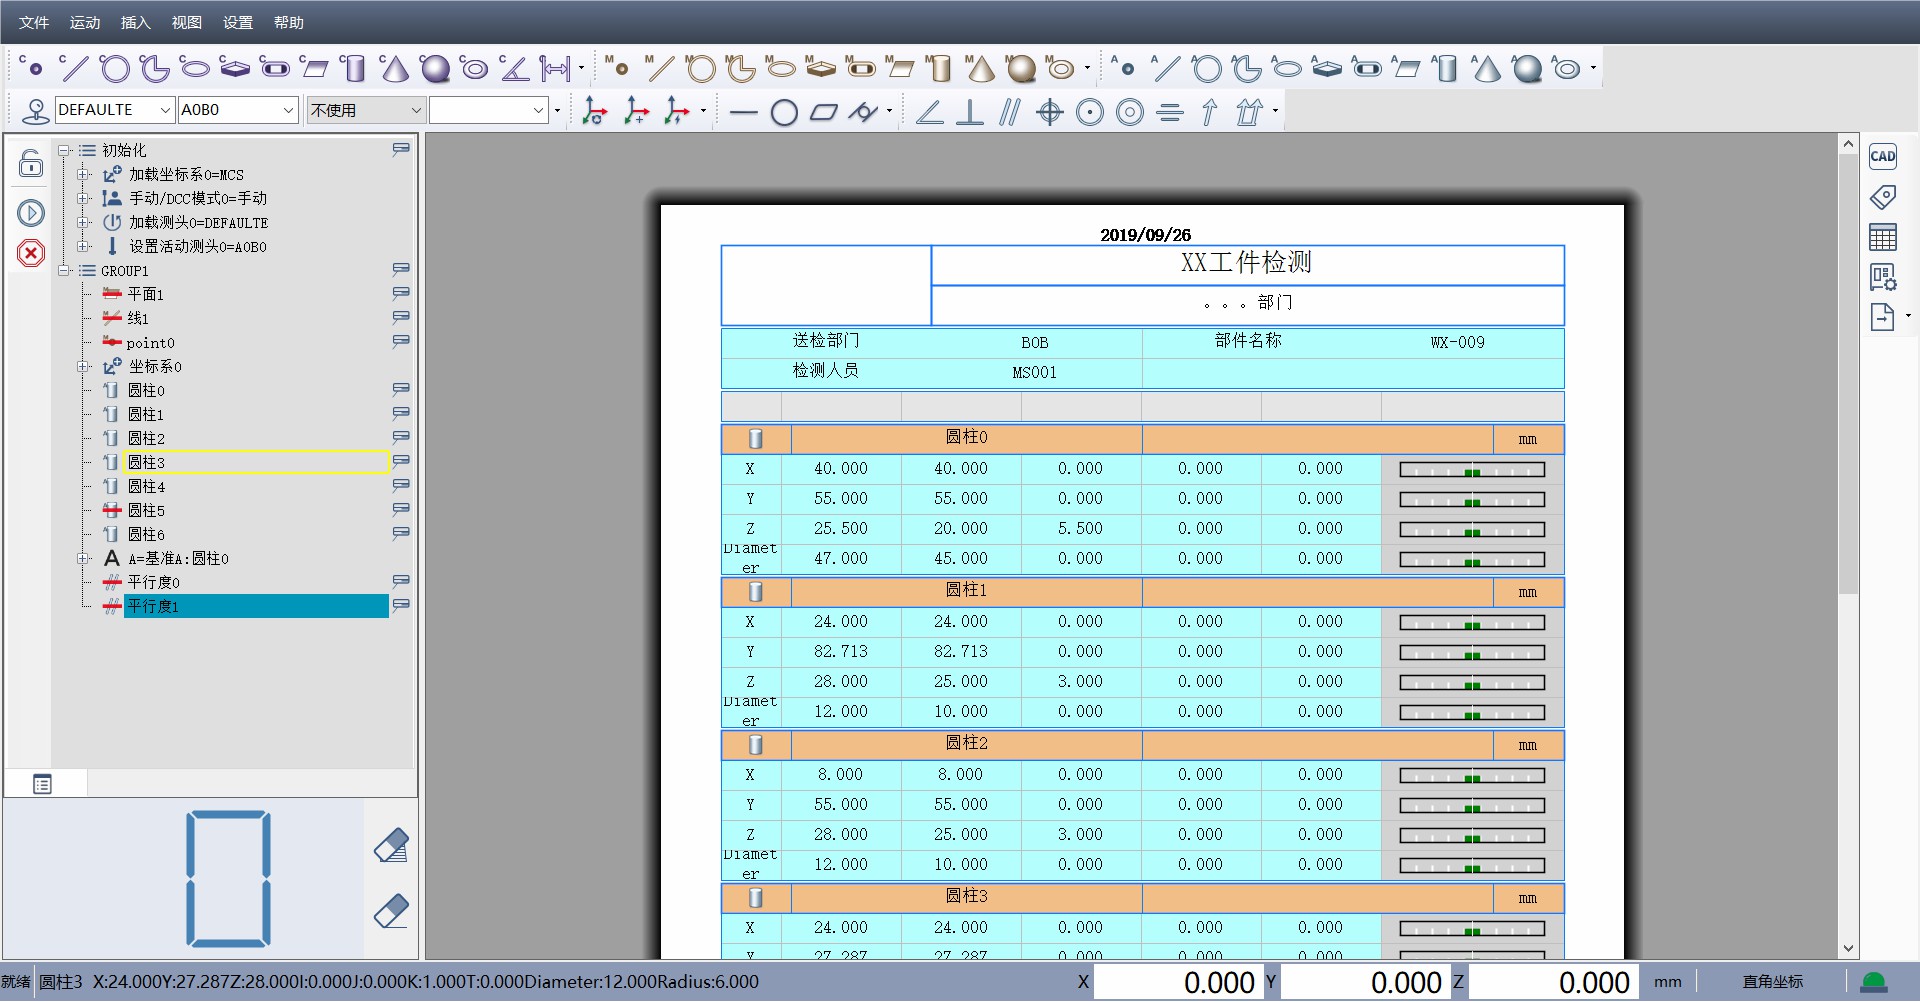Click the 圆柱0 X deviation bar
Viewport: 1920px width, 1002px height.
1472,469
